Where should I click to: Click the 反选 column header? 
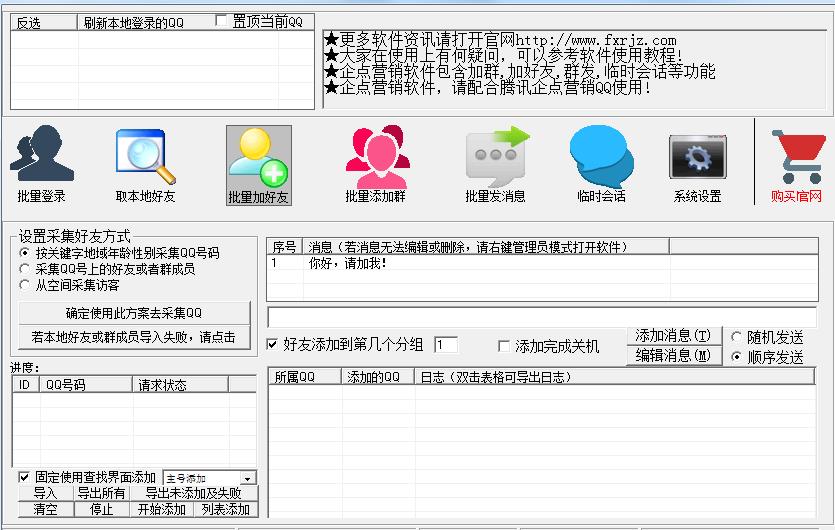[x=44, y=23]
